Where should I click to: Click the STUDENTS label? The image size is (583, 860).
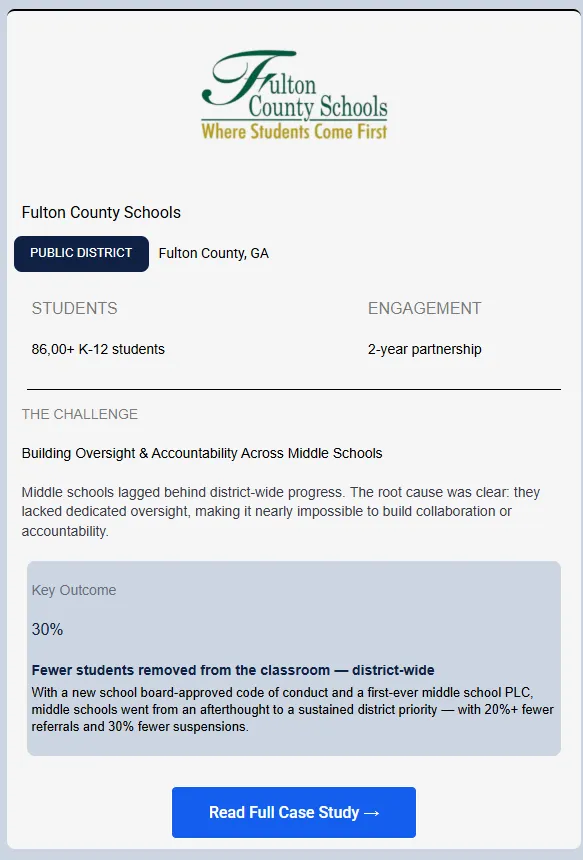pos(75,308)
